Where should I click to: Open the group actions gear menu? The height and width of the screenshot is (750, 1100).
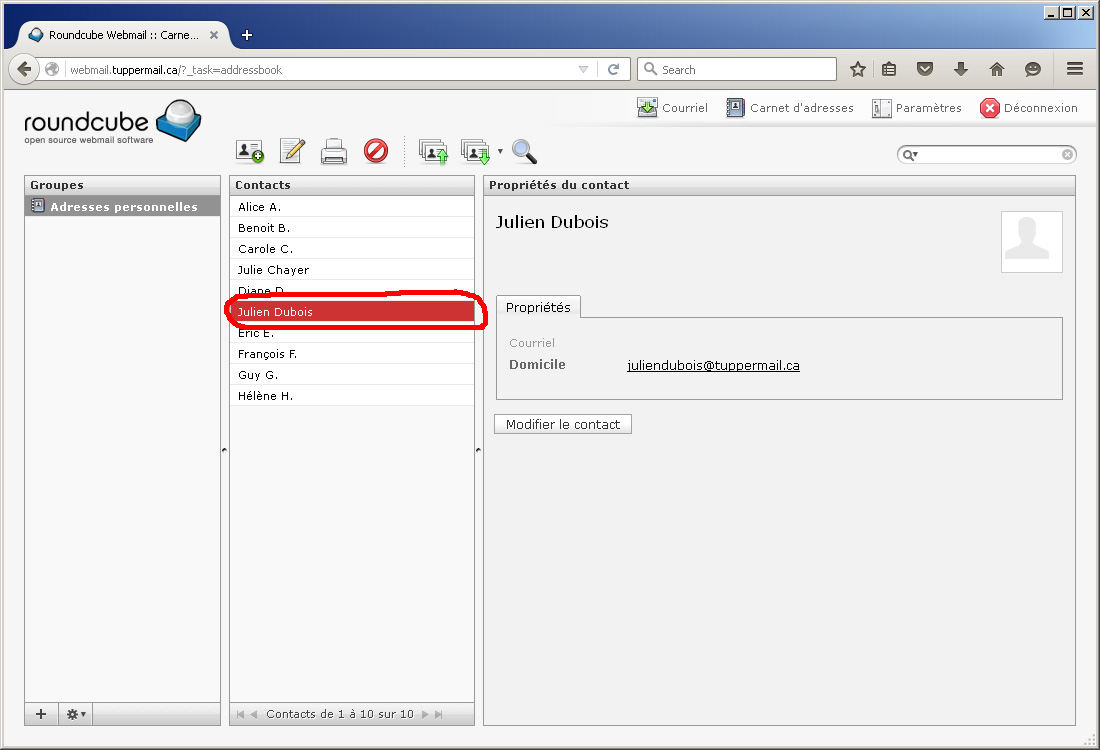(x=75, y=714)
